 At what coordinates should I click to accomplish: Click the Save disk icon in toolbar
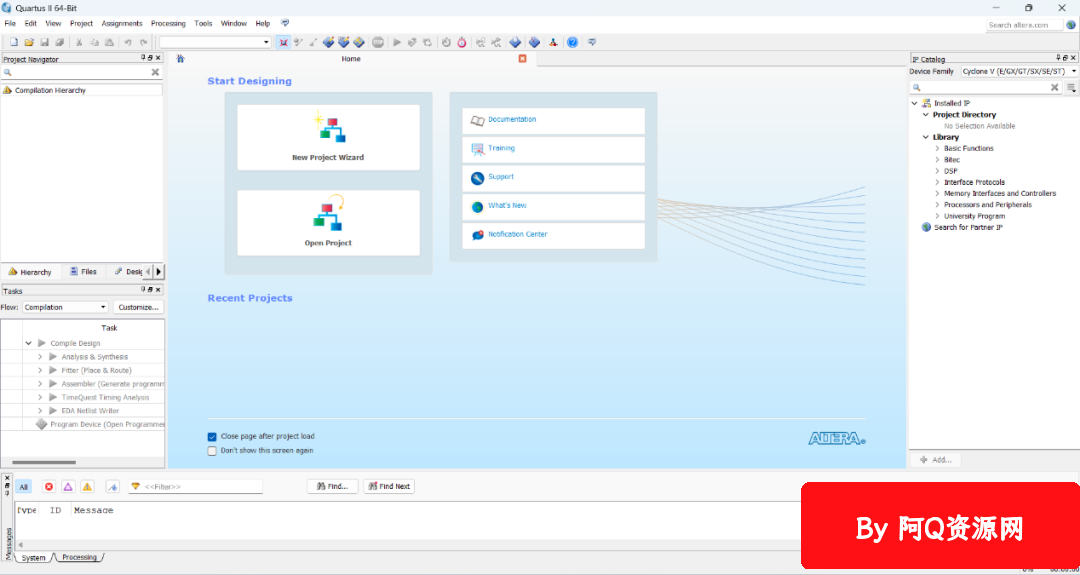(x=44, y=42)
